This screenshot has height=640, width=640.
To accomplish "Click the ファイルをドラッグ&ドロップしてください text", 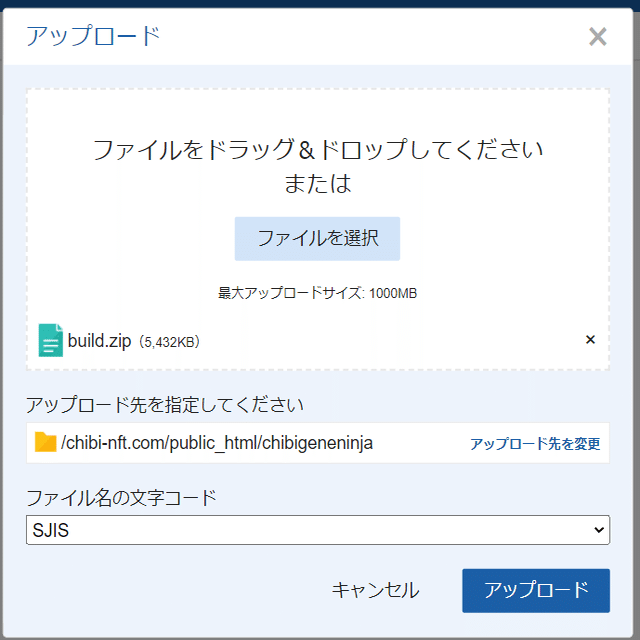I will 318,149.
